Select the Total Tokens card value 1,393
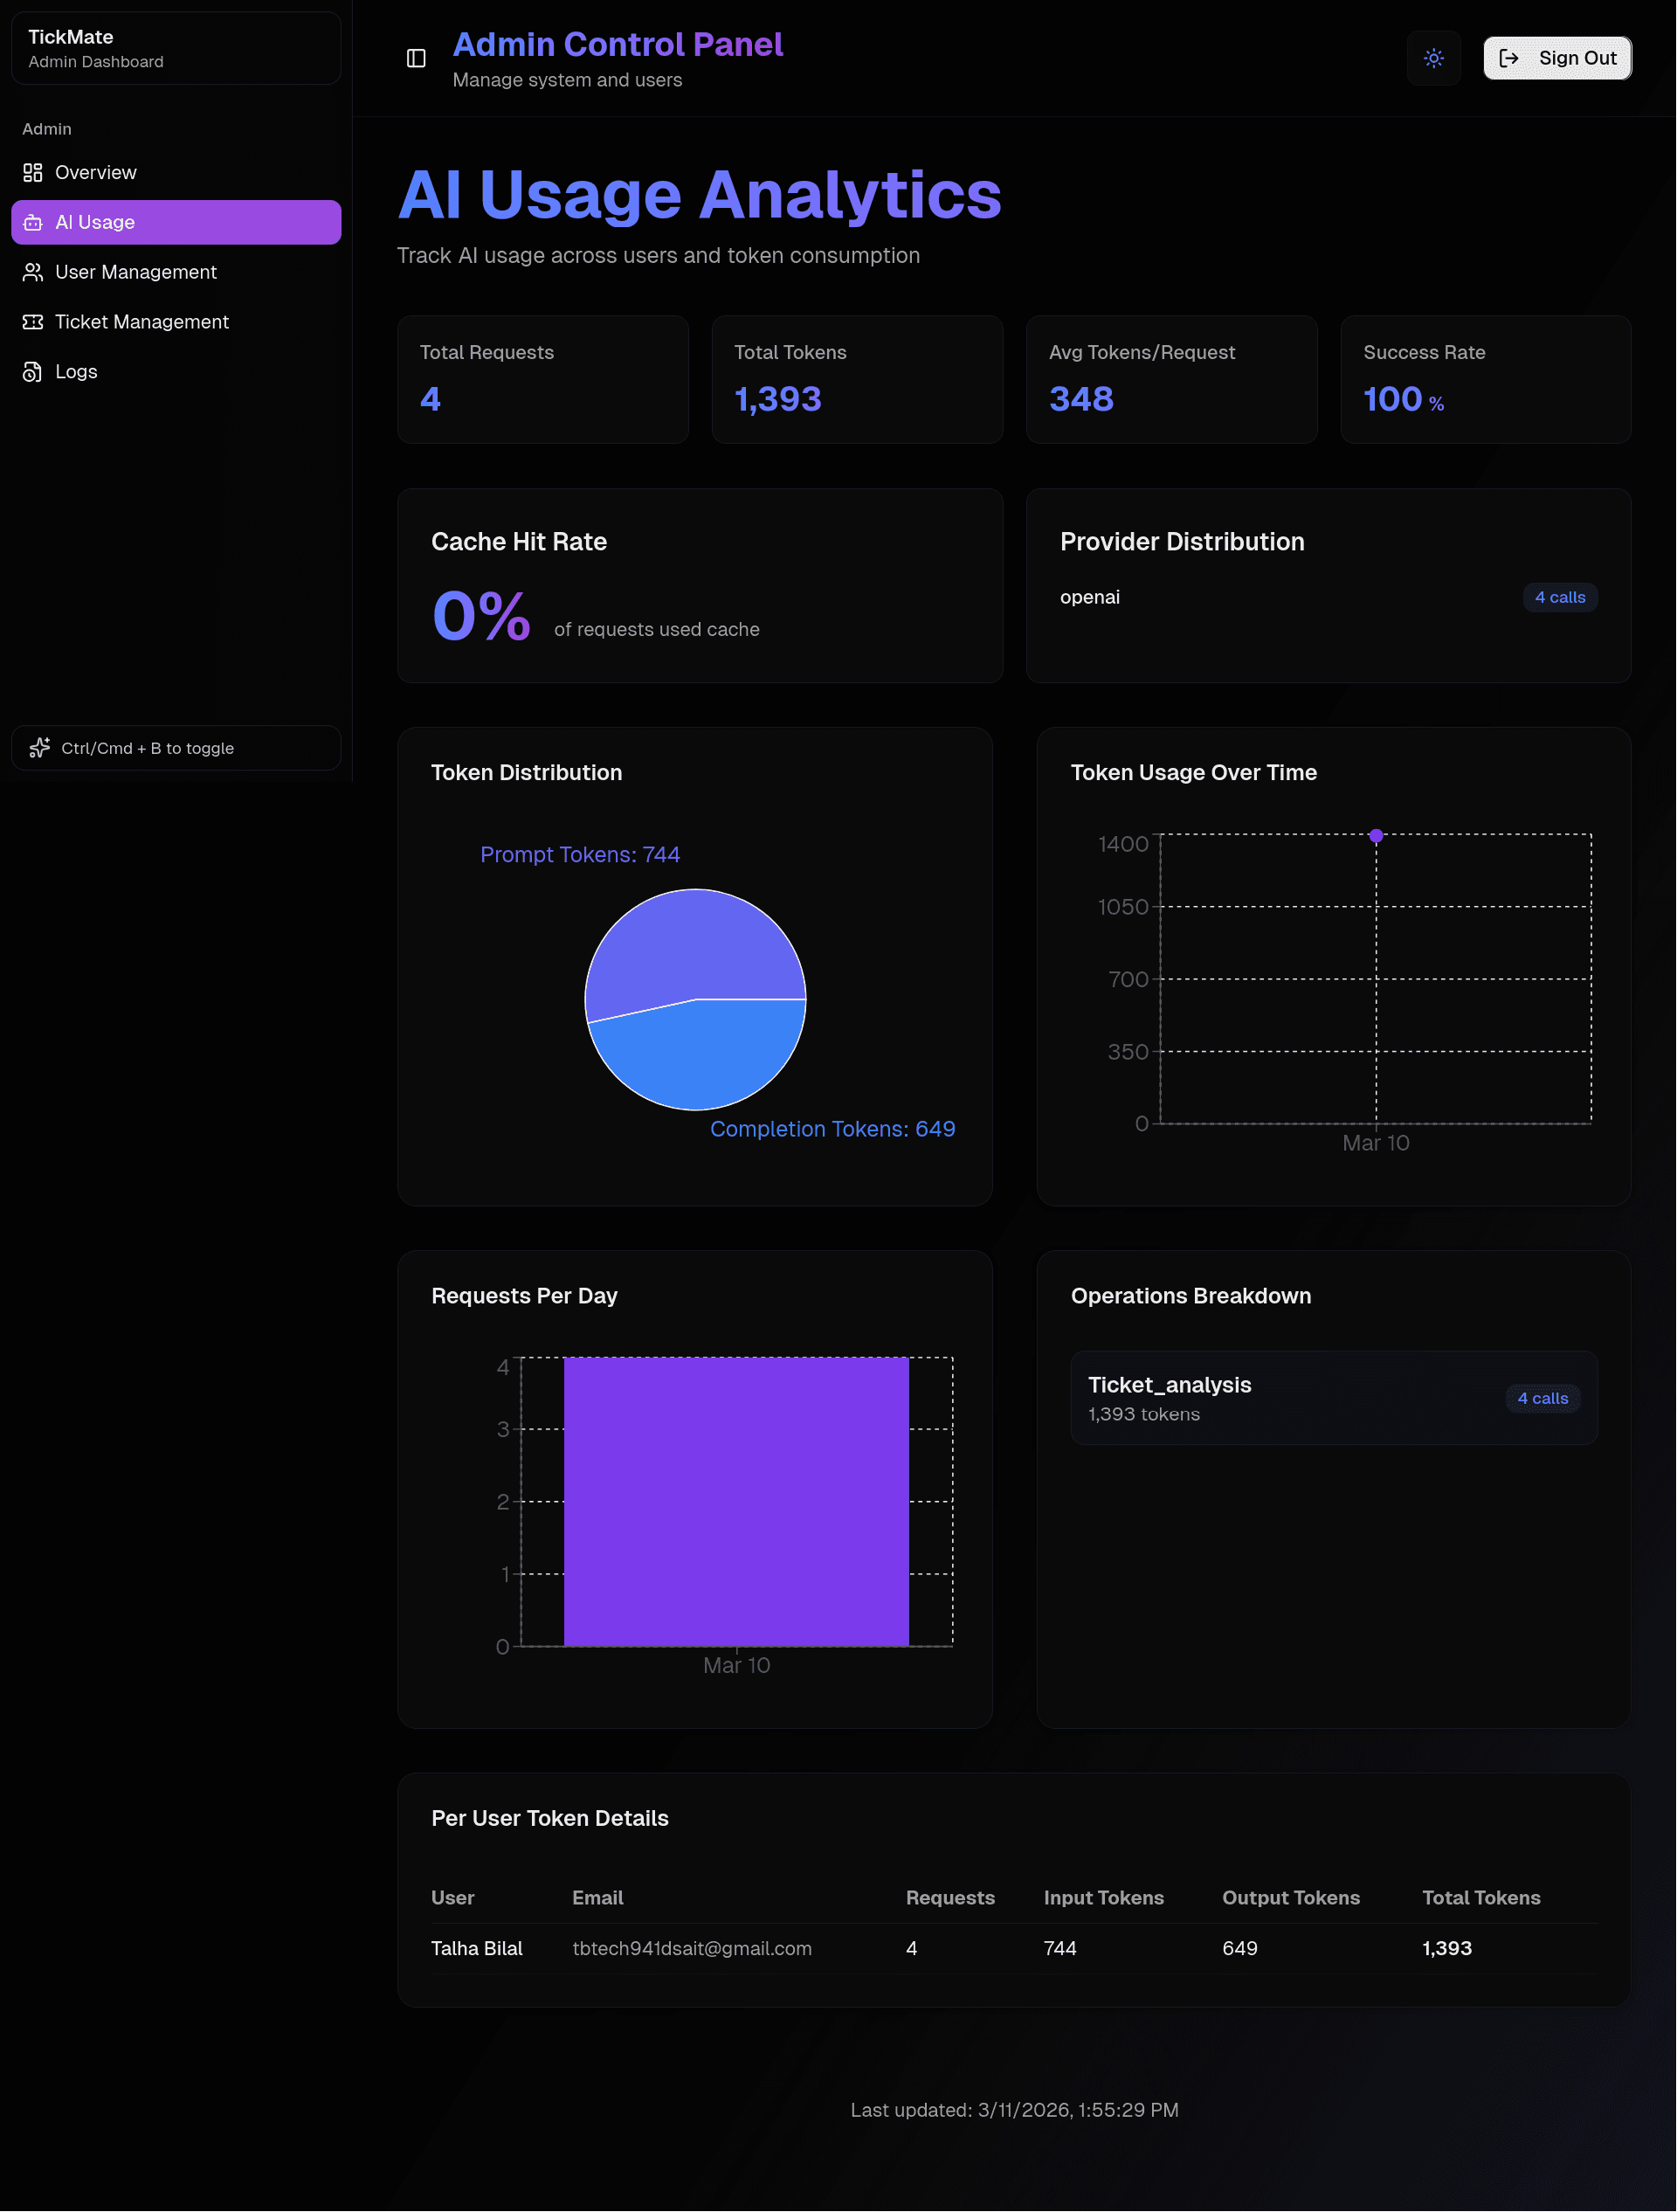Screen dimensions: 1677x2212 [x=778, y=399]
